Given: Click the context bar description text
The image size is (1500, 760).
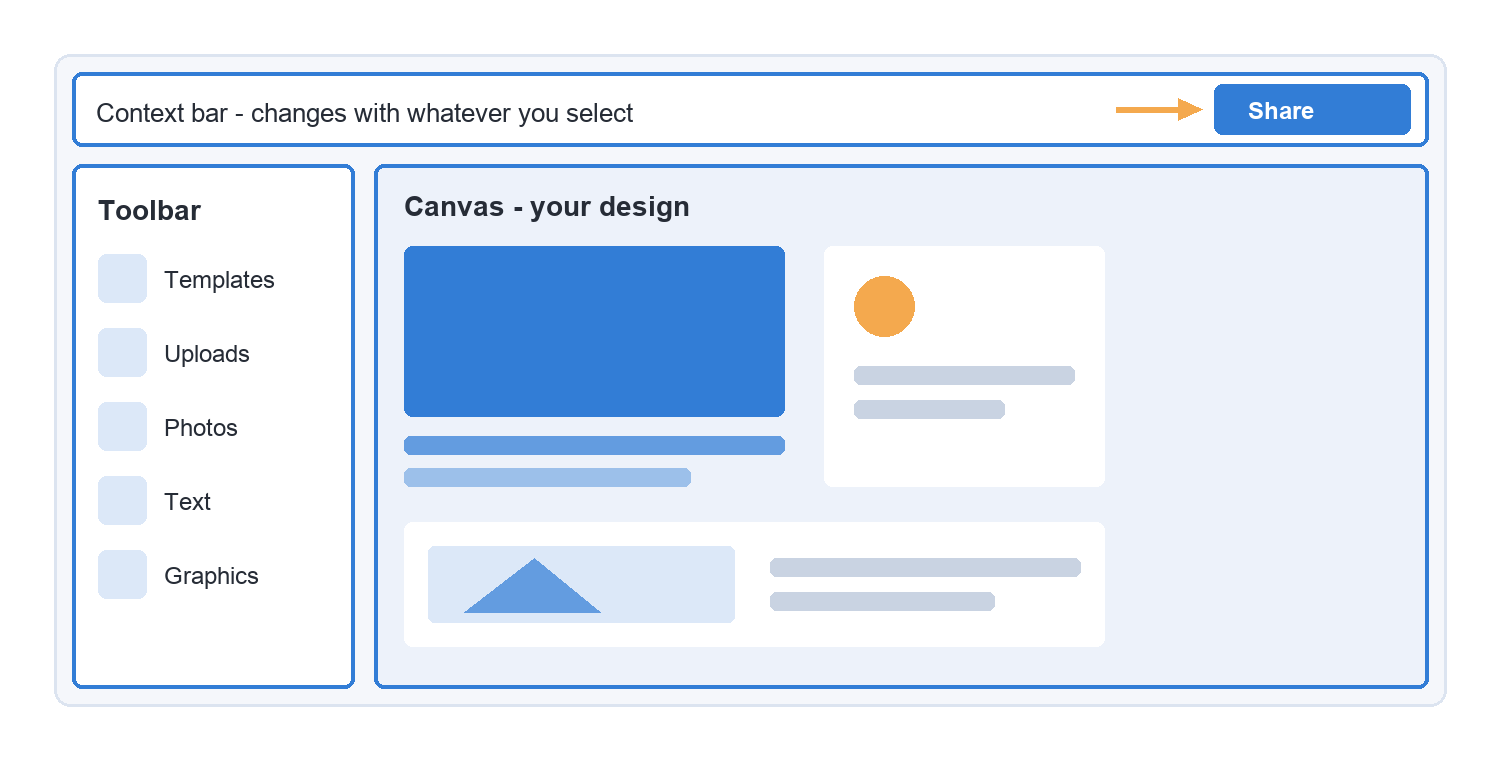Looking at the screenshot, I should [x=365, y=113].
